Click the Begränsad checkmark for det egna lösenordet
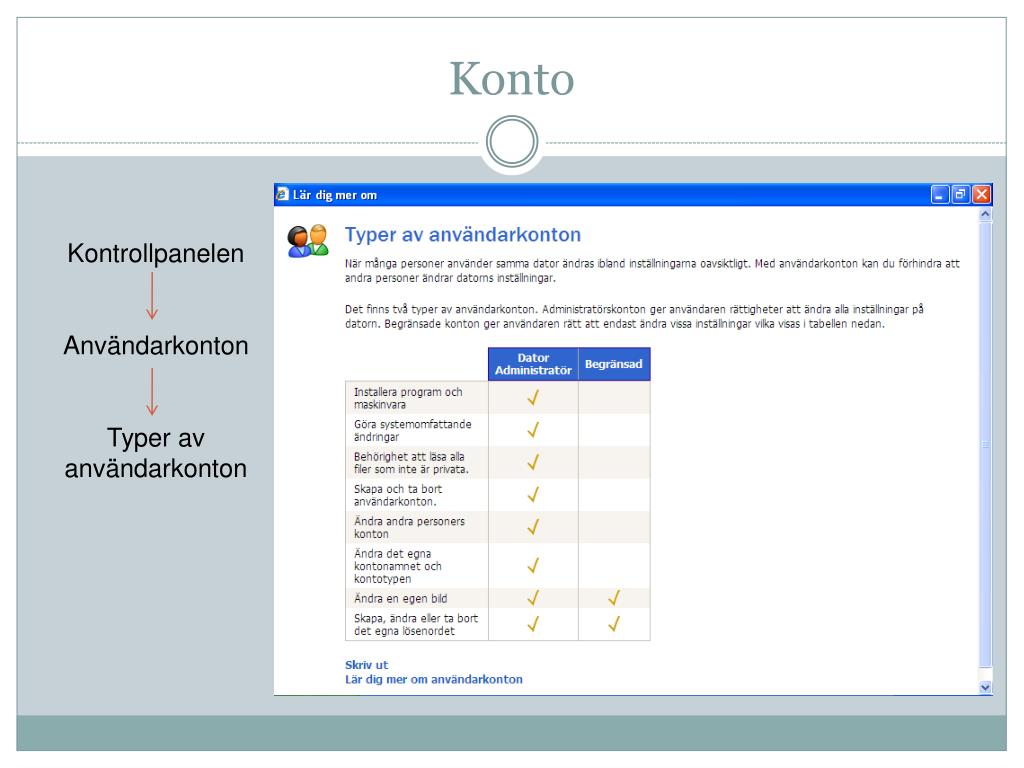 coord(614,624)
